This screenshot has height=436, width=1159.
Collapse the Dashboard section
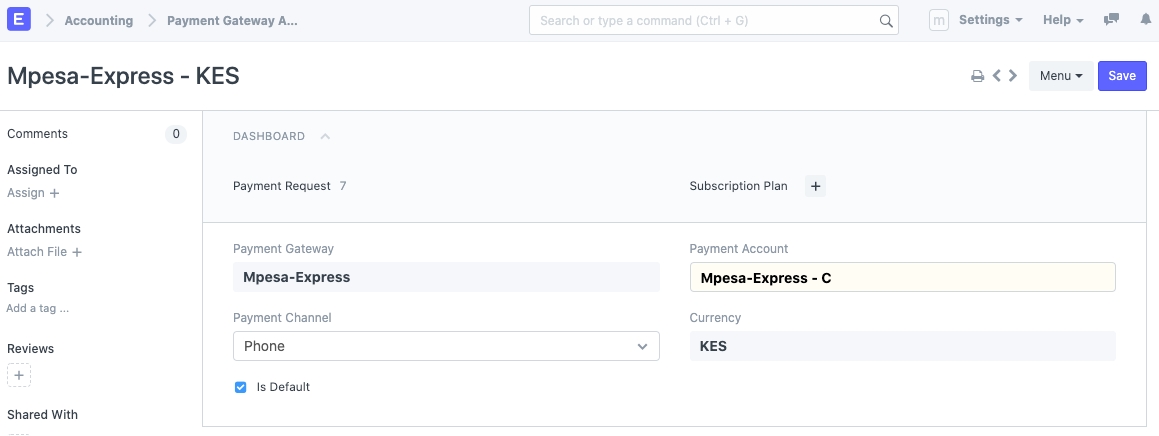325,137
